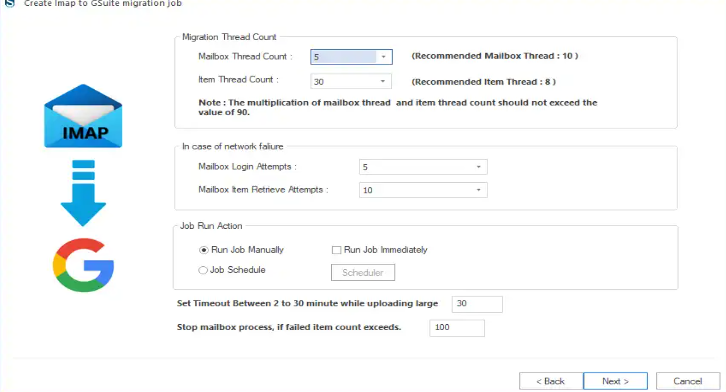Viewport: 726px width, 392px height.
Task: Click the 'Item Thread Count :' label
Action: 238,80
